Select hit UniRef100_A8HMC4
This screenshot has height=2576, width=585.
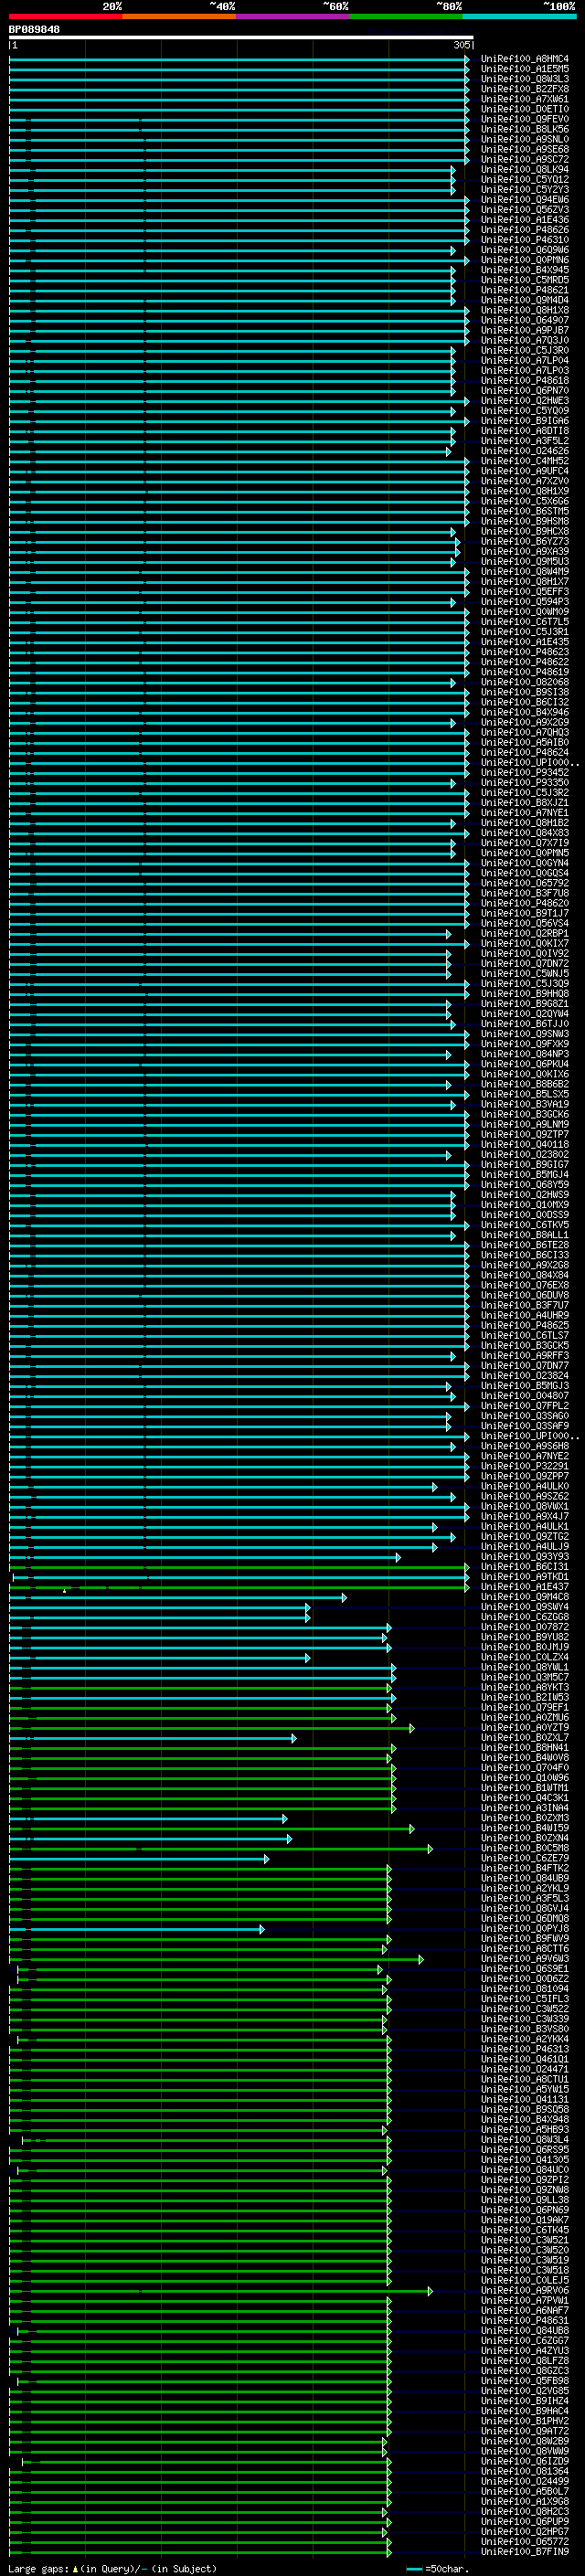[524, 59]
